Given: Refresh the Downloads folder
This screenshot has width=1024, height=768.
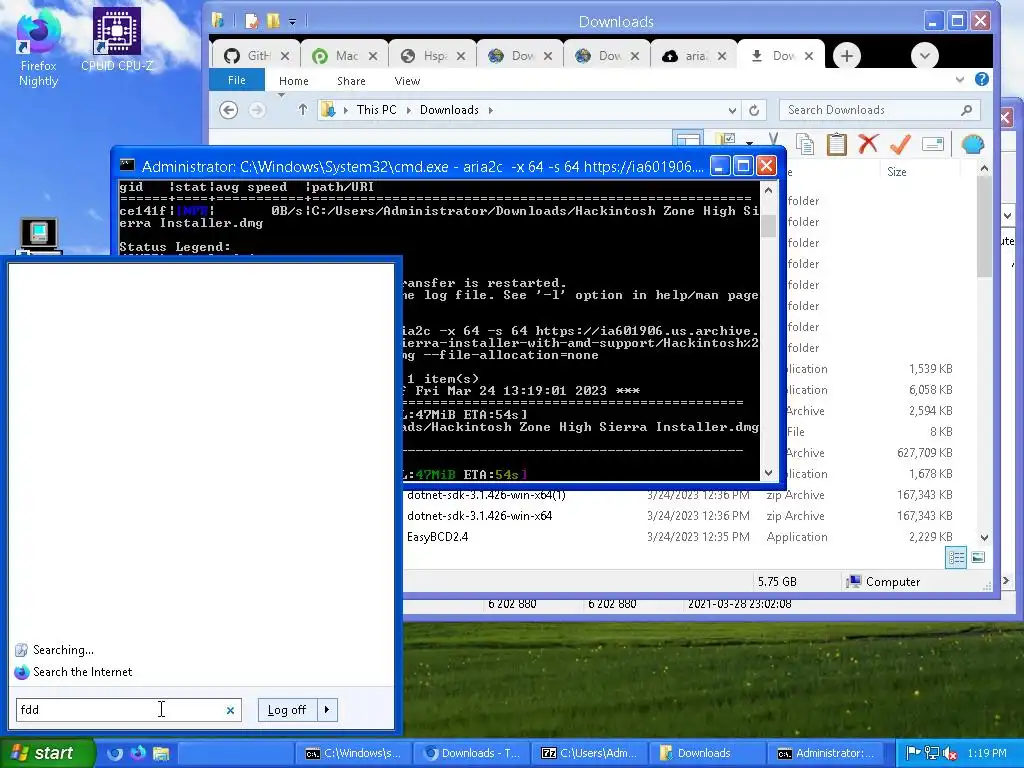Looking at the screenshot, I should point(754,110).
